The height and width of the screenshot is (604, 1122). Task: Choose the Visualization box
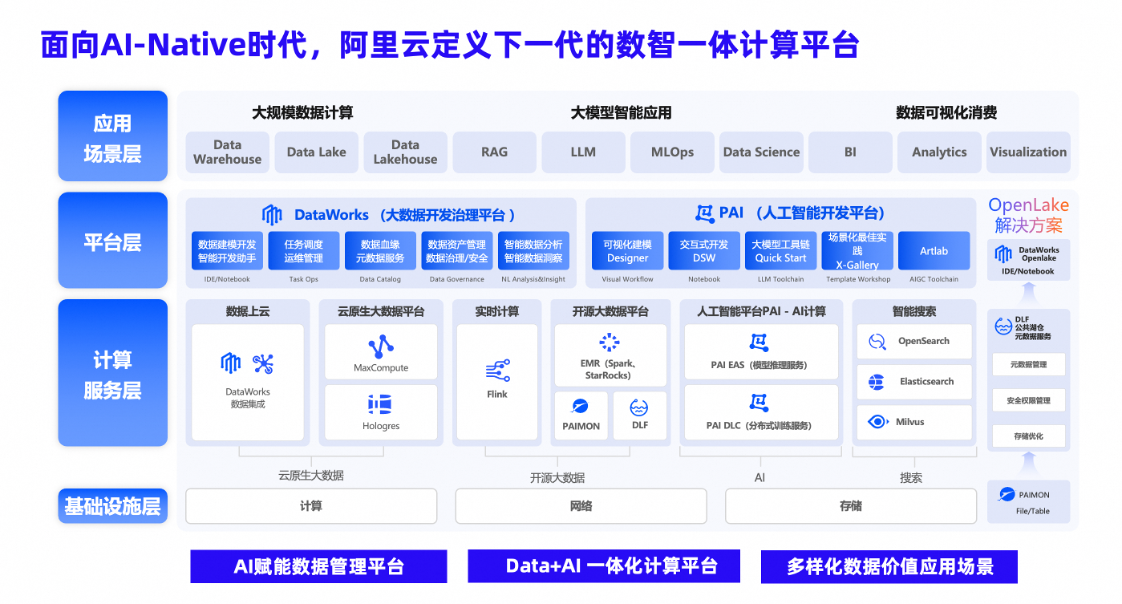tap(1028, 152)
